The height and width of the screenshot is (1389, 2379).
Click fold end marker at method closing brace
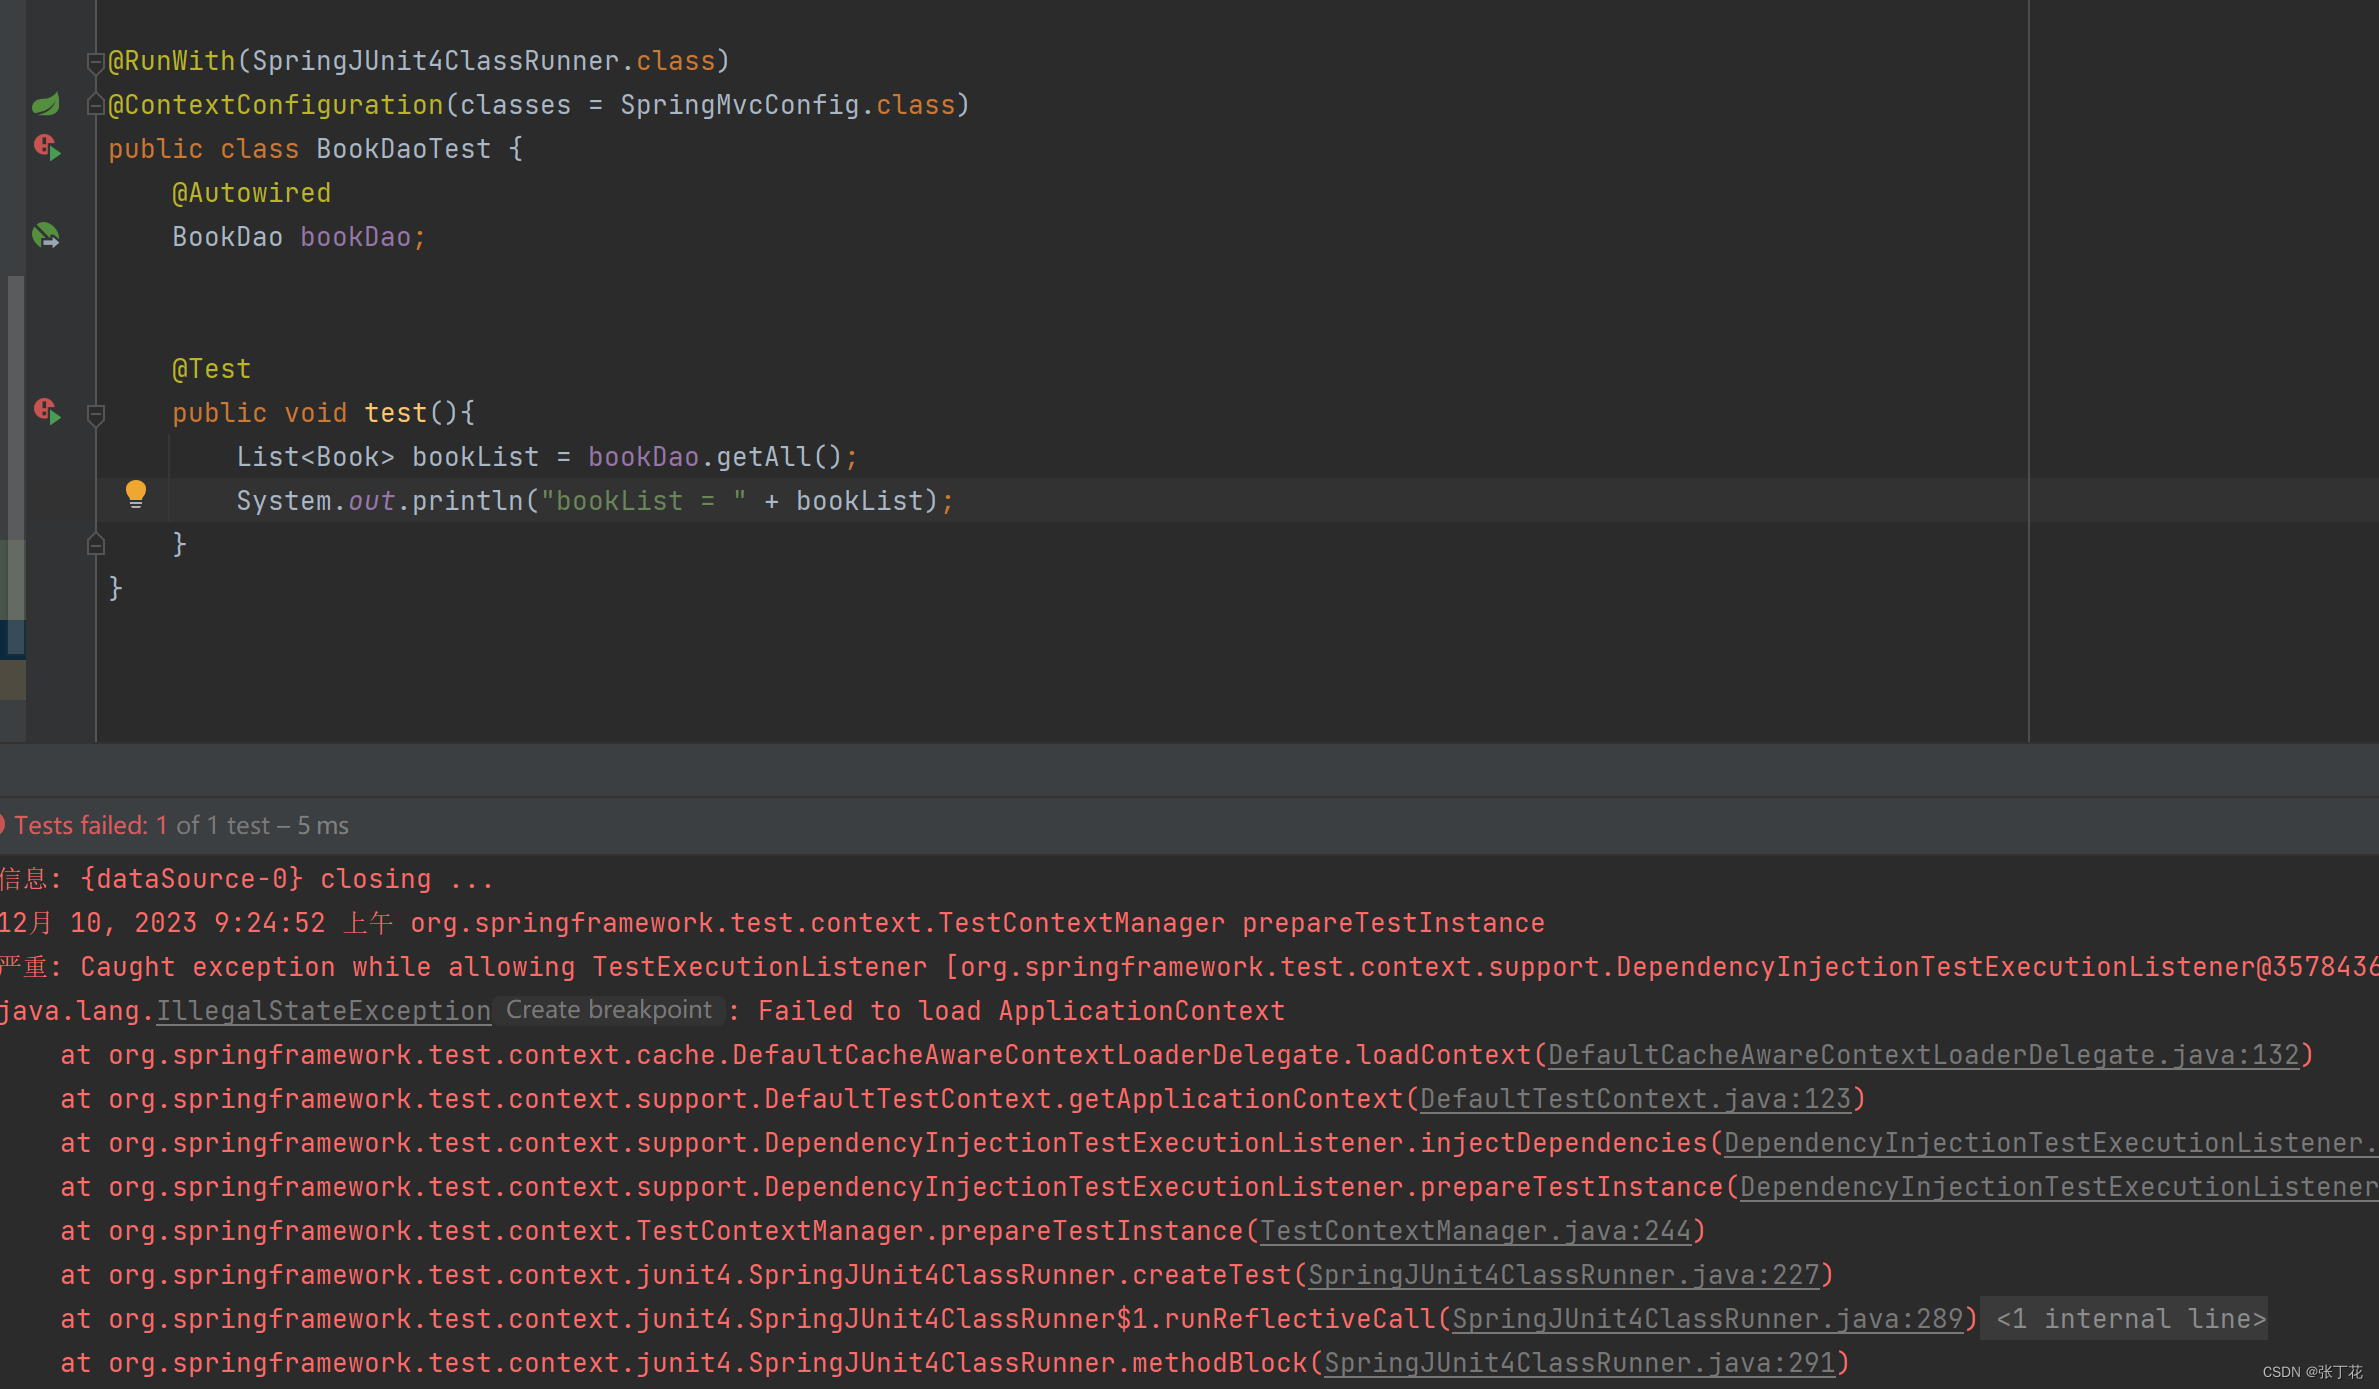coord(96,544)
